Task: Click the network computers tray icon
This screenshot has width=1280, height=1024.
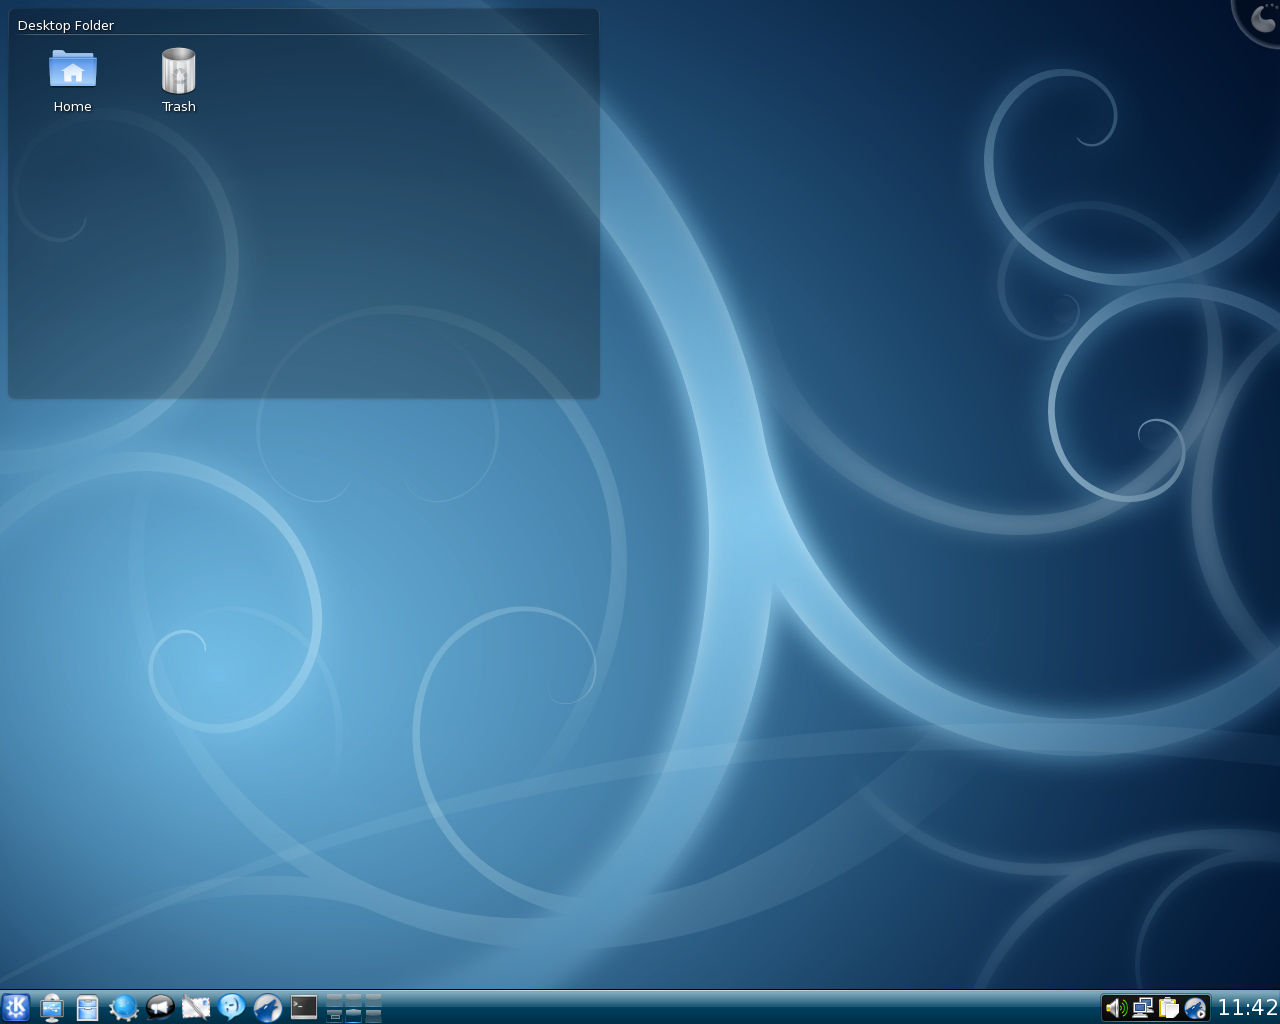Action: 1142,1007
